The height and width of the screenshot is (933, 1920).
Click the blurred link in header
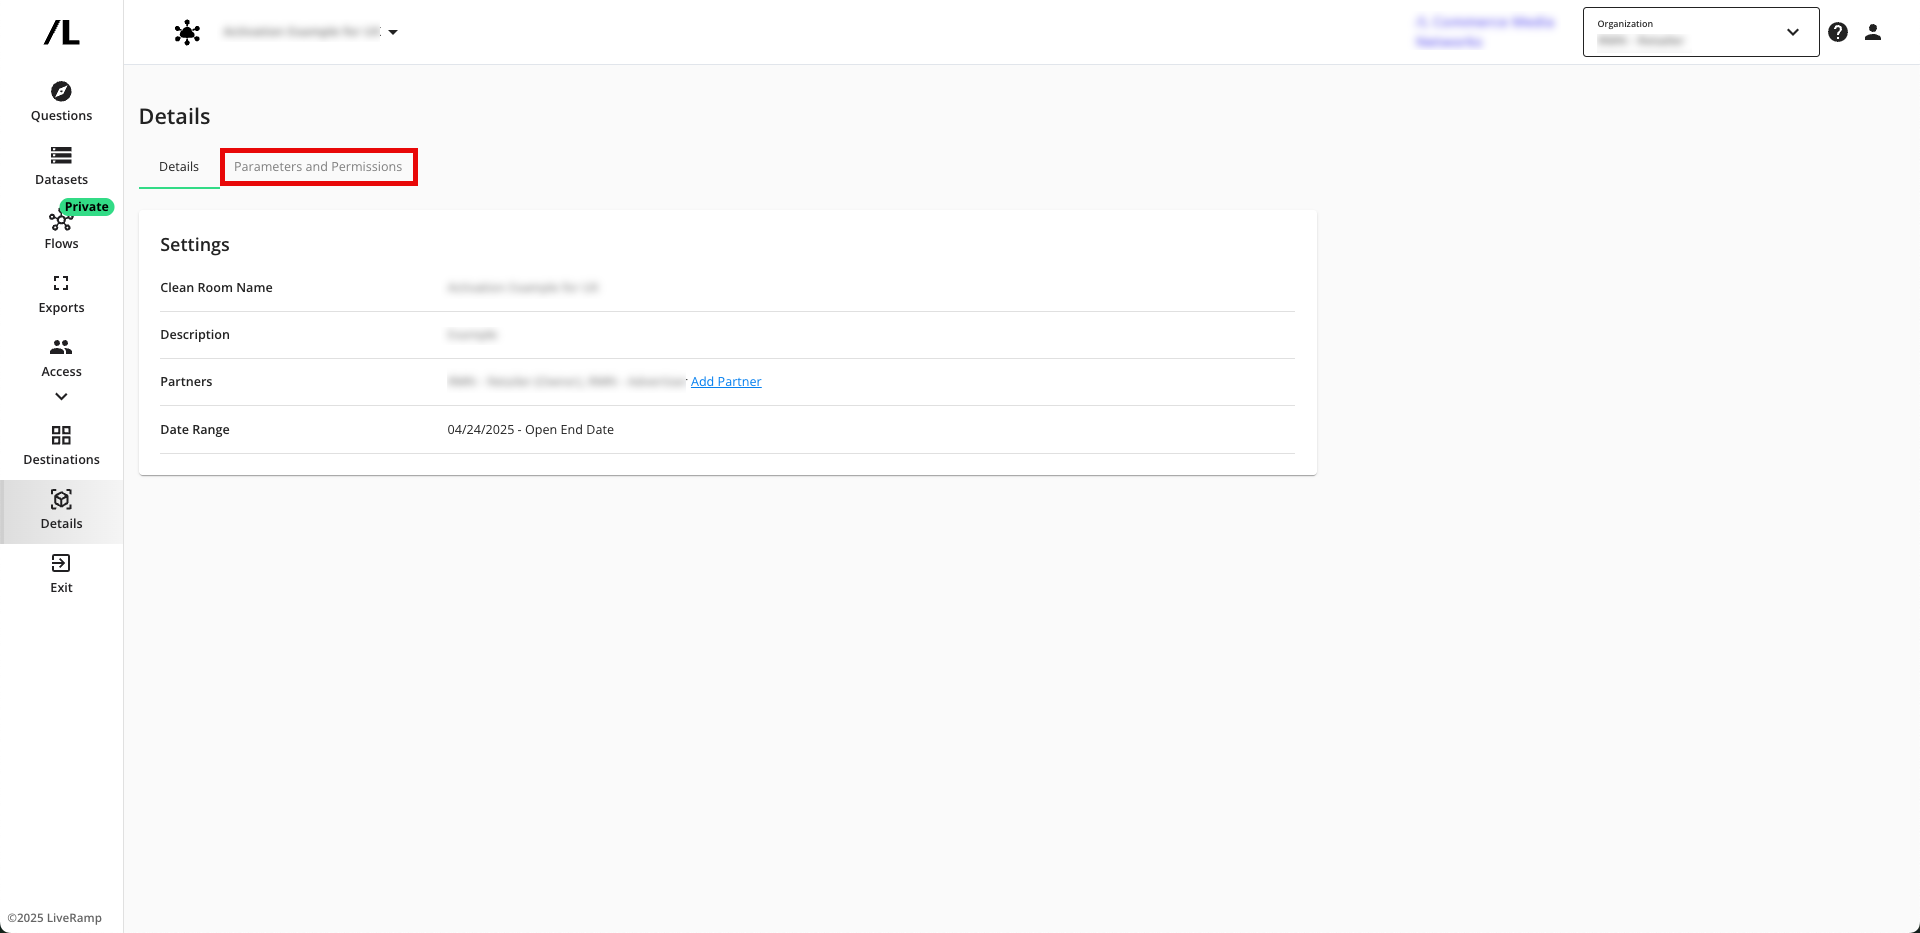tap(1484, 32)
